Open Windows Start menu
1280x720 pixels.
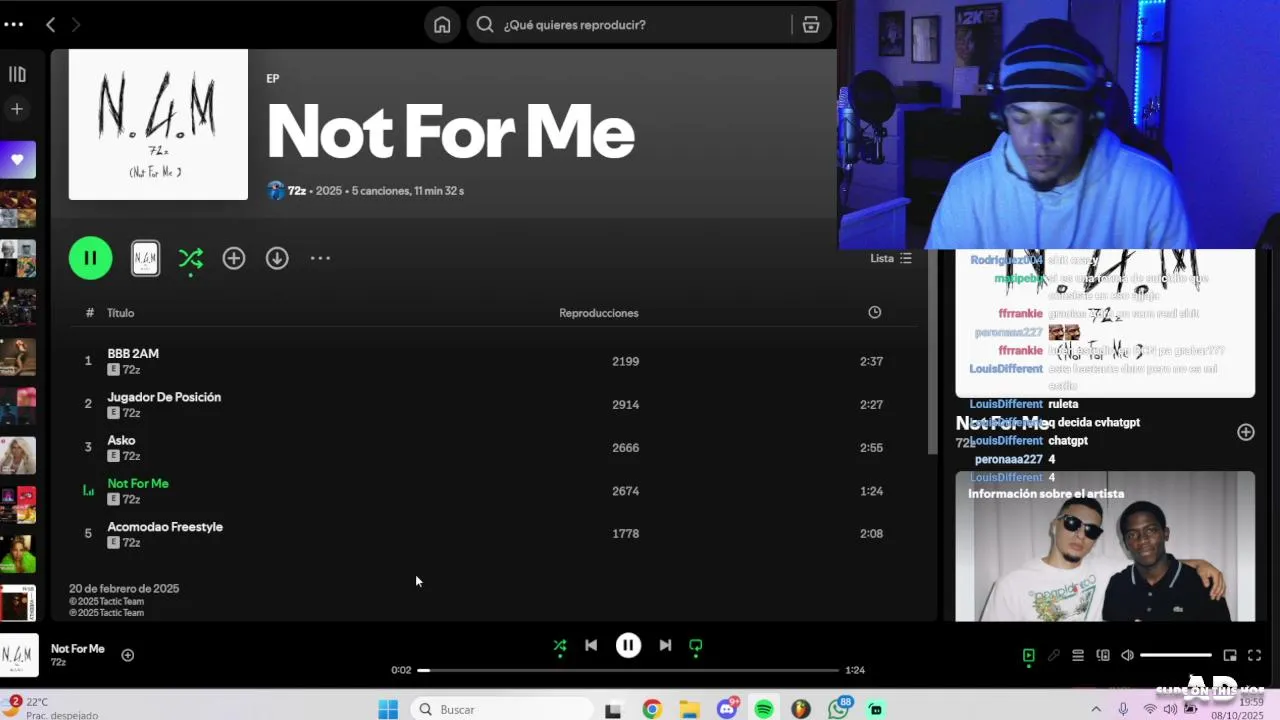click(388, 709)
